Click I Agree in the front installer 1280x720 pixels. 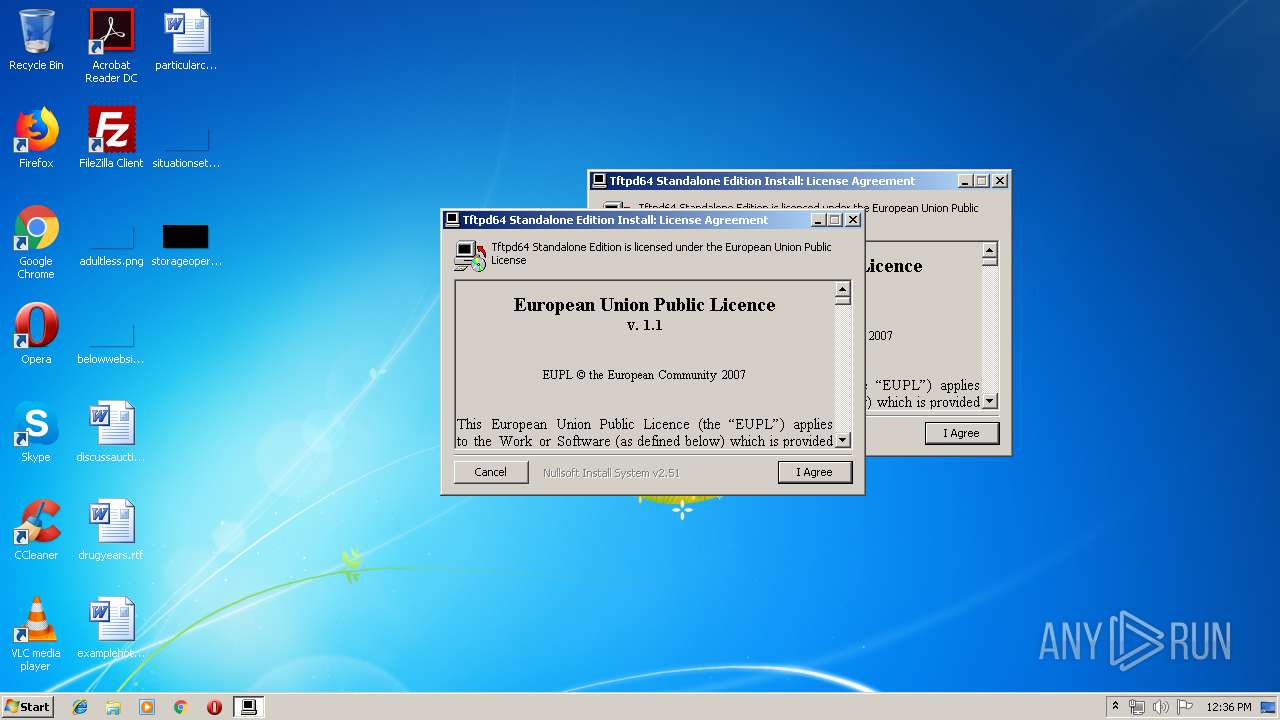pyautogui.click(x=814, y=472)
